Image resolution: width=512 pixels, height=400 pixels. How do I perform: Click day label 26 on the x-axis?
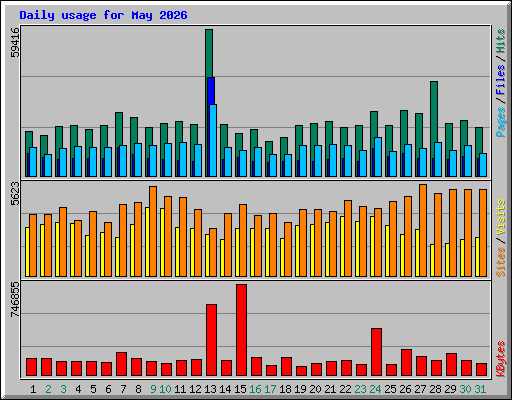pyautogui.click(x=405, y=389)
